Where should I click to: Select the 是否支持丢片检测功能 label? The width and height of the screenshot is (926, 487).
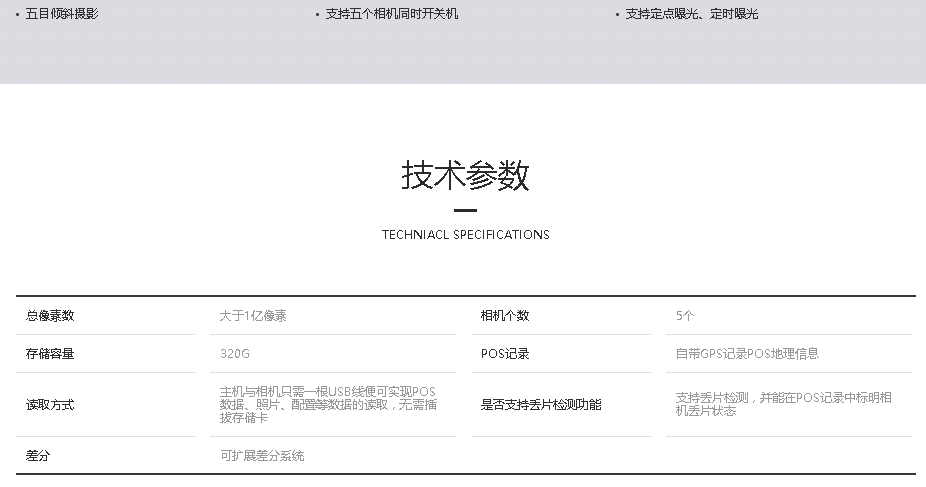pyautogui.click(x=541, y=405)
